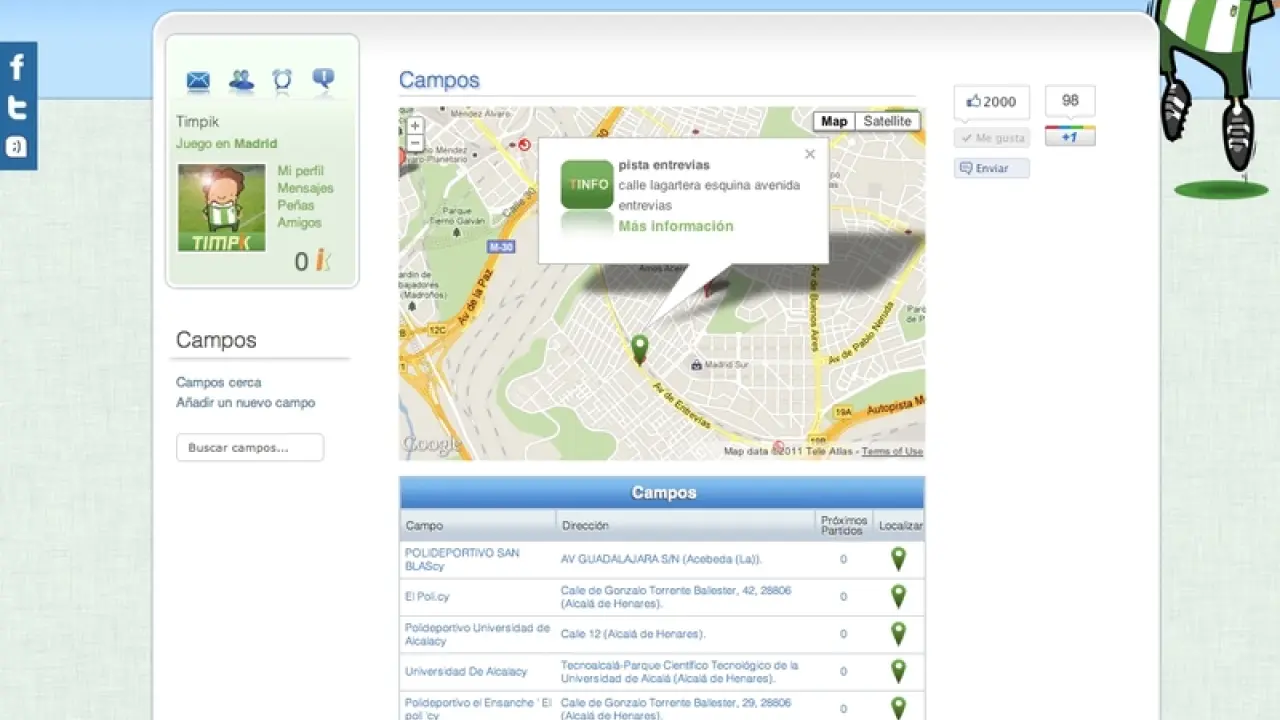
Task: Open the envelope messages icon
Action: click(198, 81)
